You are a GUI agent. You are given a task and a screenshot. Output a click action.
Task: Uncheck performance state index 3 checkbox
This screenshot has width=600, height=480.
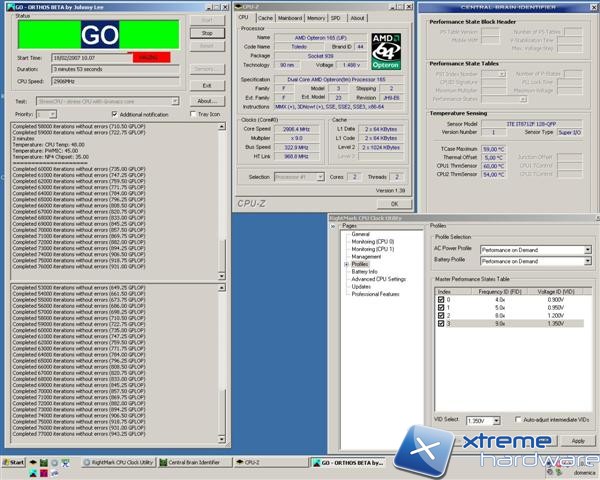[x=441, y=325]
